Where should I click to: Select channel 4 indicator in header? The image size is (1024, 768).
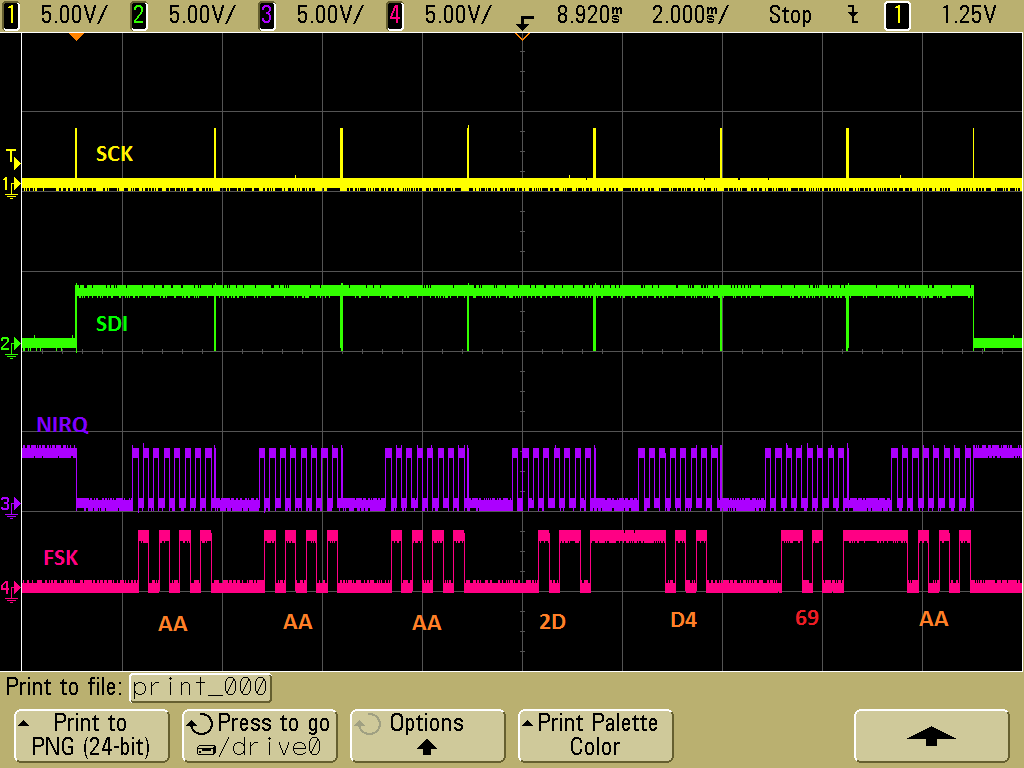394,15
